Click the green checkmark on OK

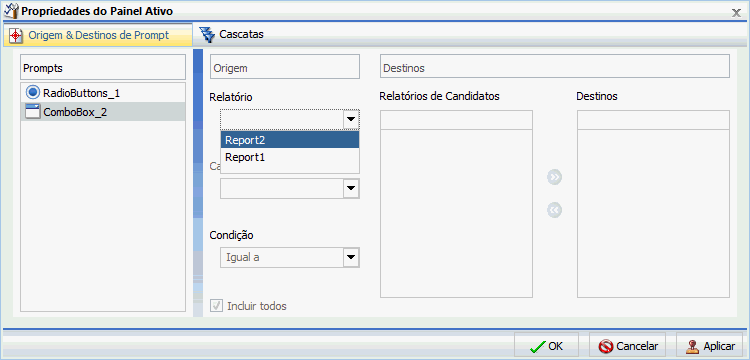538,346
